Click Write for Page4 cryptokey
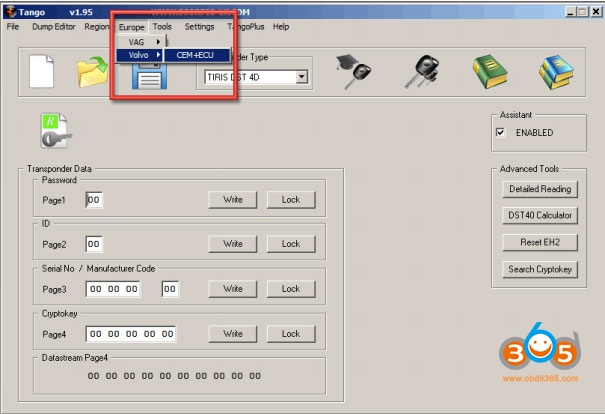The image size is (605, 414). 233,334
